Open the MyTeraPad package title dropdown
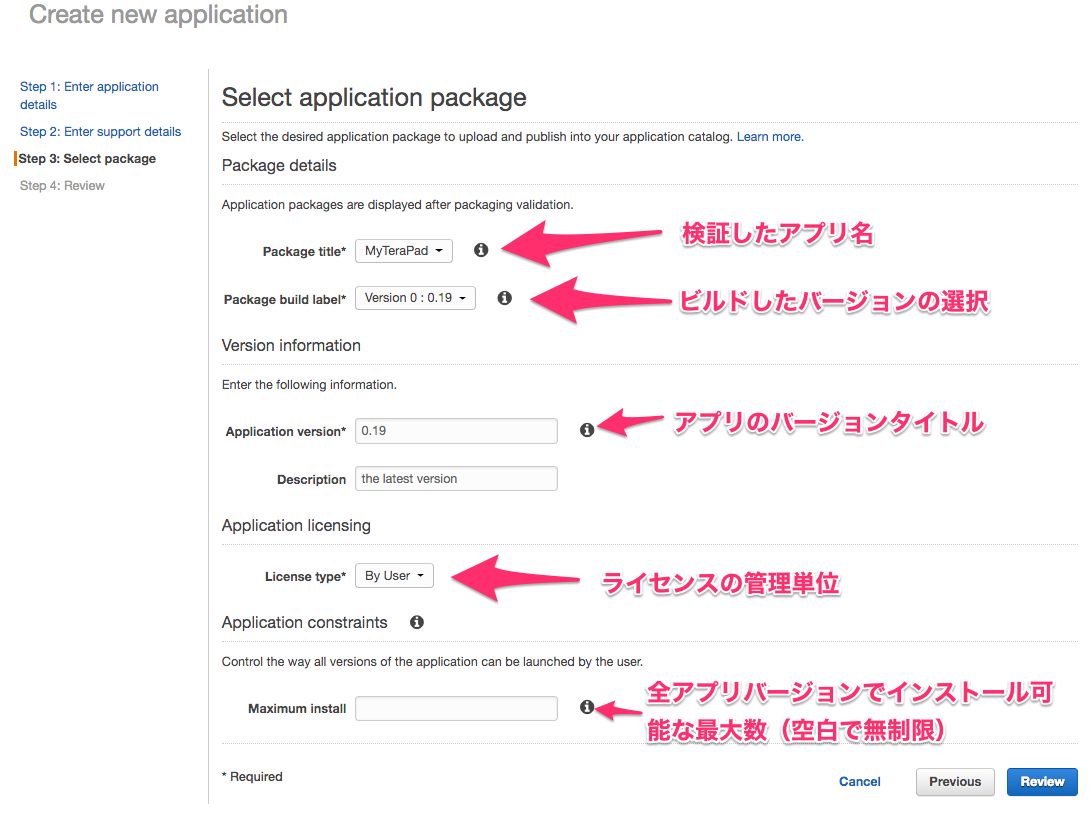This screenshot has height=819, width=1092. click(404, 250)
